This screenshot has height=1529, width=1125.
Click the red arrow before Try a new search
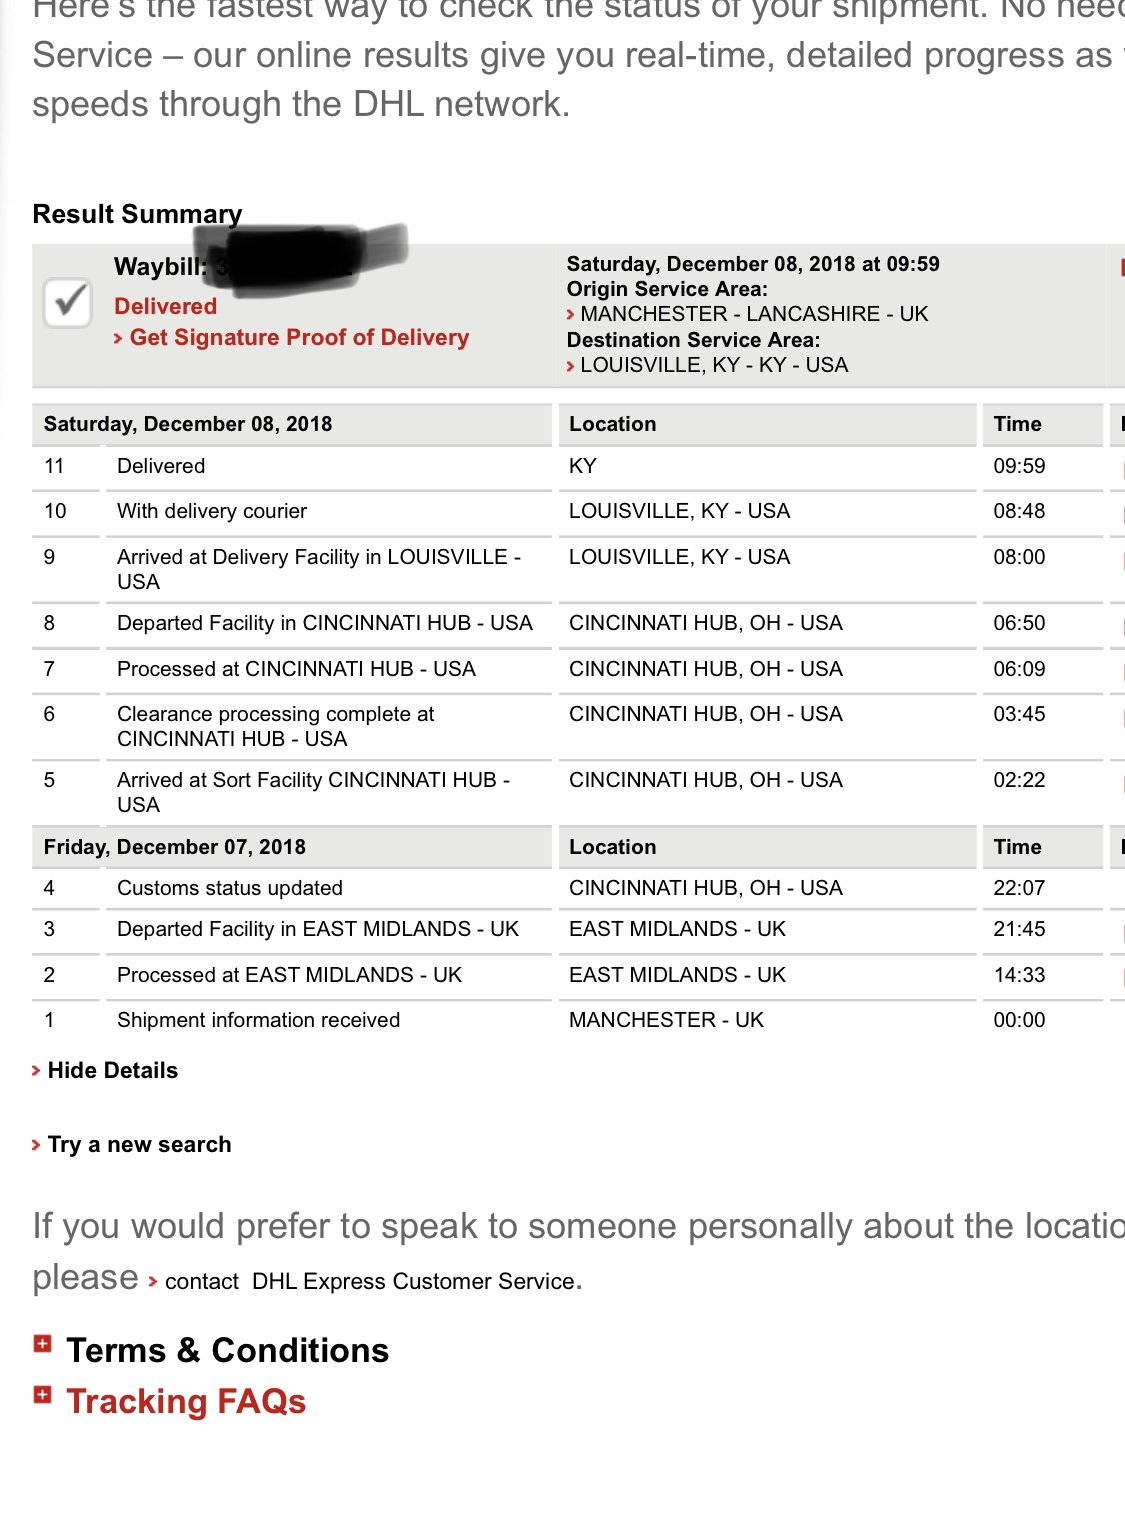coord(37,1145)
